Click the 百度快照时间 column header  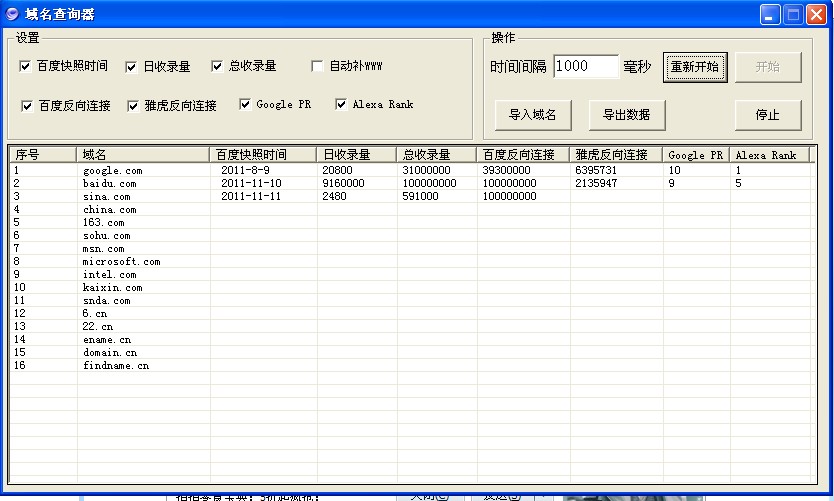(263, 155)
